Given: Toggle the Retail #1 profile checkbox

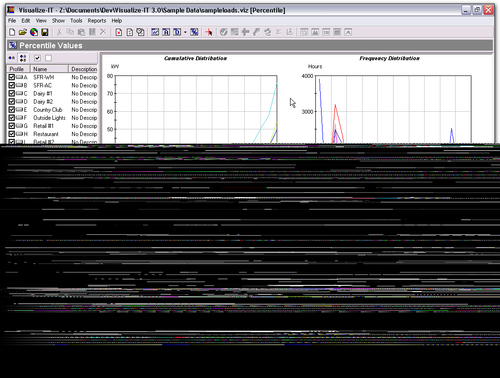Looking at the screenshot, I should click(12, 126).
